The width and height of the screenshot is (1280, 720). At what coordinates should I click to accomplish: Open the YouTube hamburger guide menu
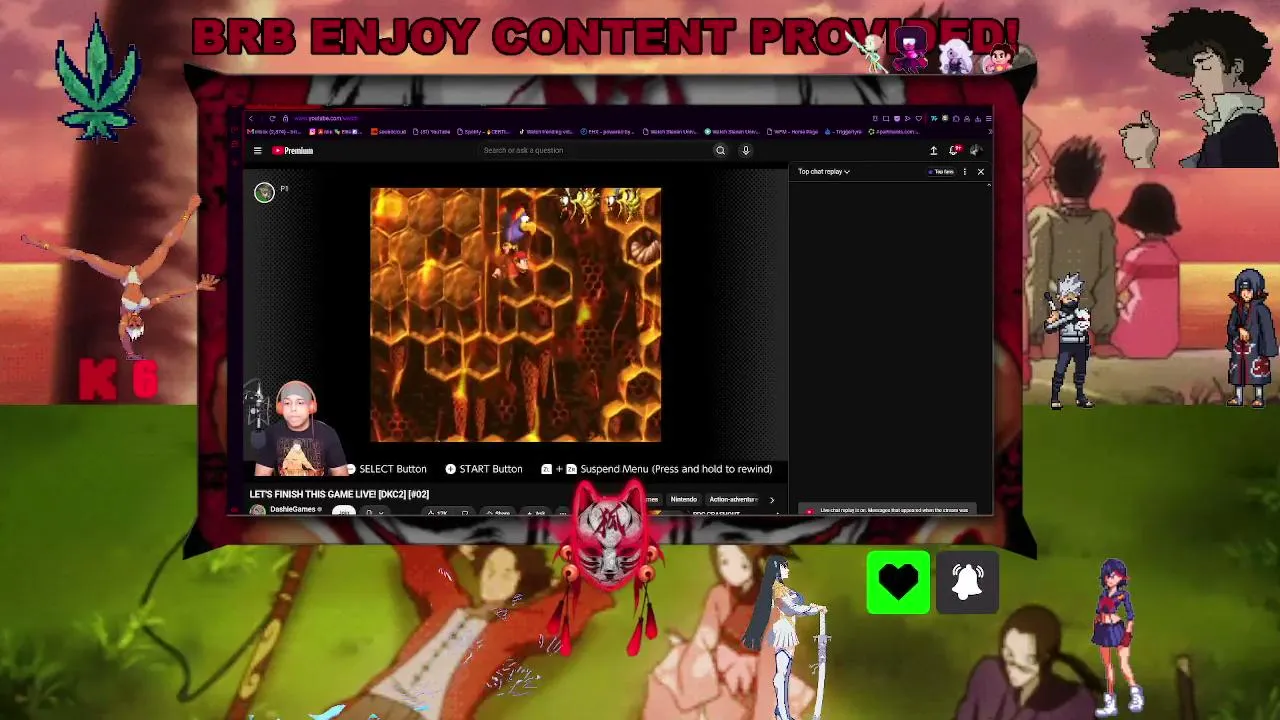click(257, 151)
